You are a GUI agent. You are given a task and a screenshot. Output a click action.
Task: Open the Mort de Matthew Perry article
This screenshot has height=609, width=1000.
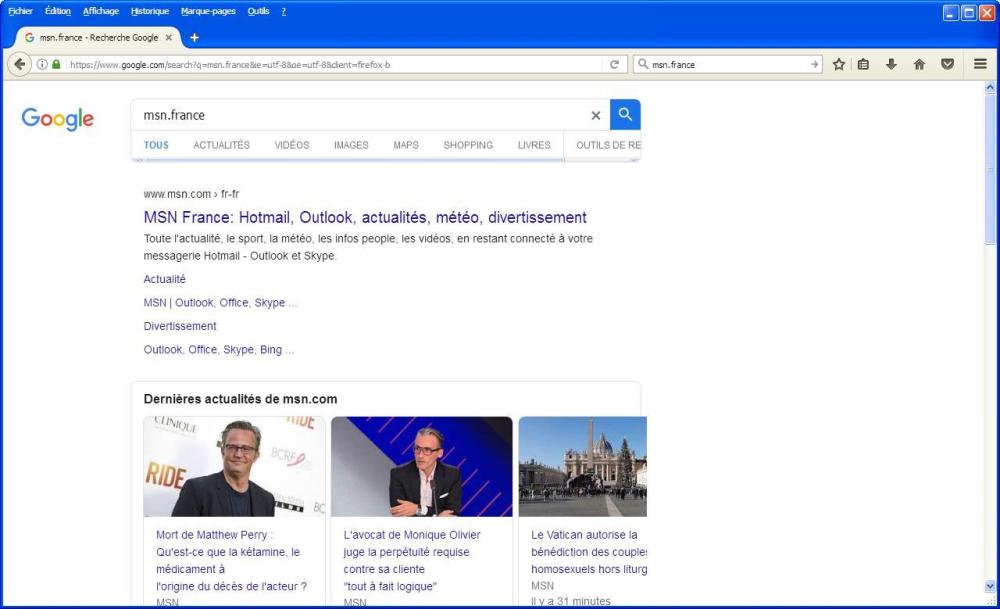point(232,561)
